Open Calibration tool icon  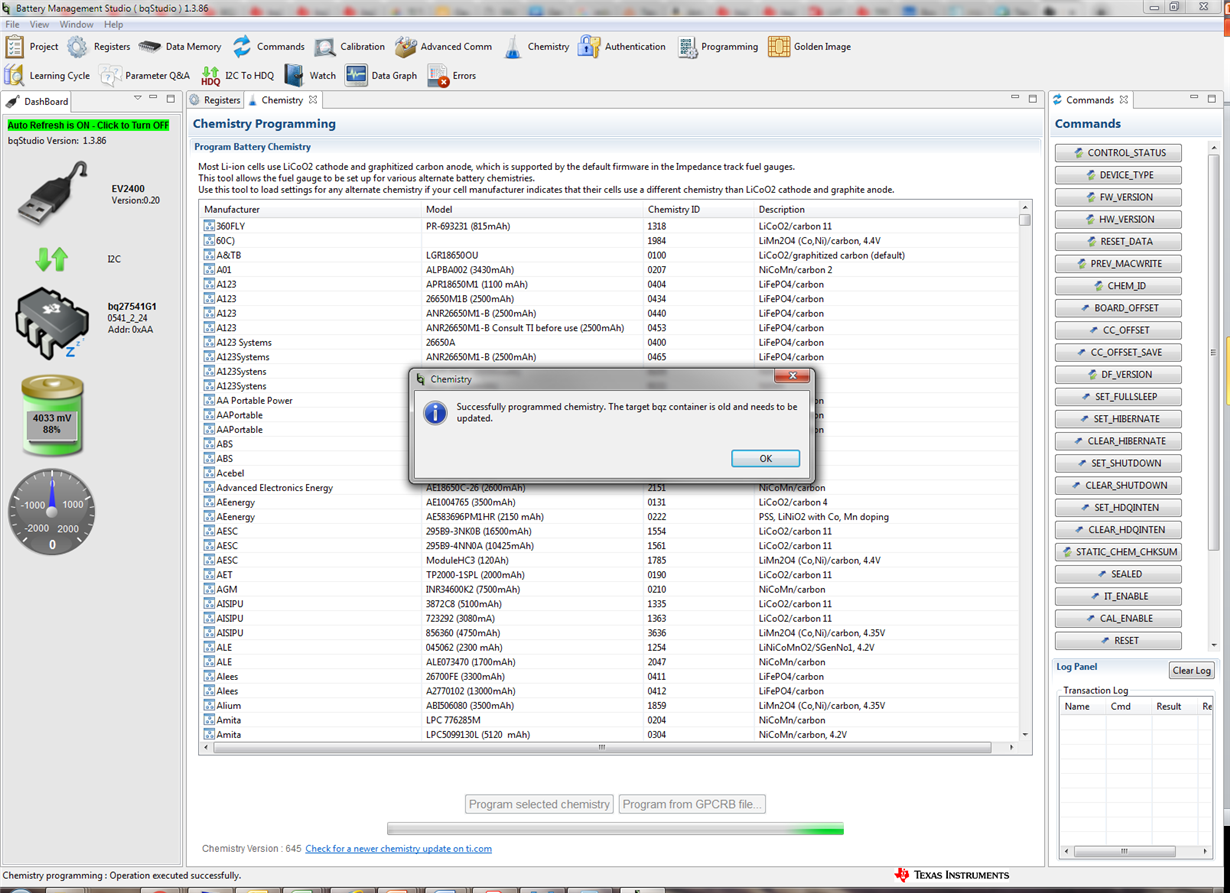coord(325,46)
